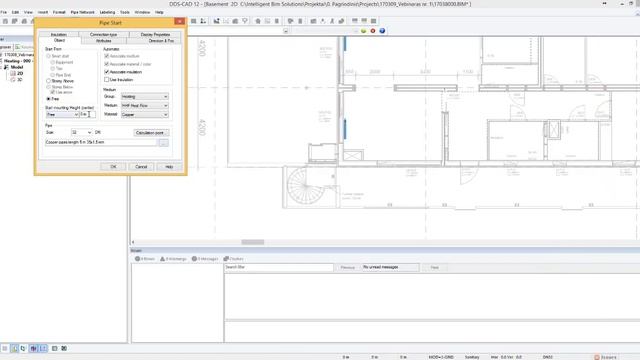This screenshot has width=640, height=360.
Task: Click the lightbulb-shaped icon in the top toolbar
Action: pyautogui.click(x=245, y=21)
